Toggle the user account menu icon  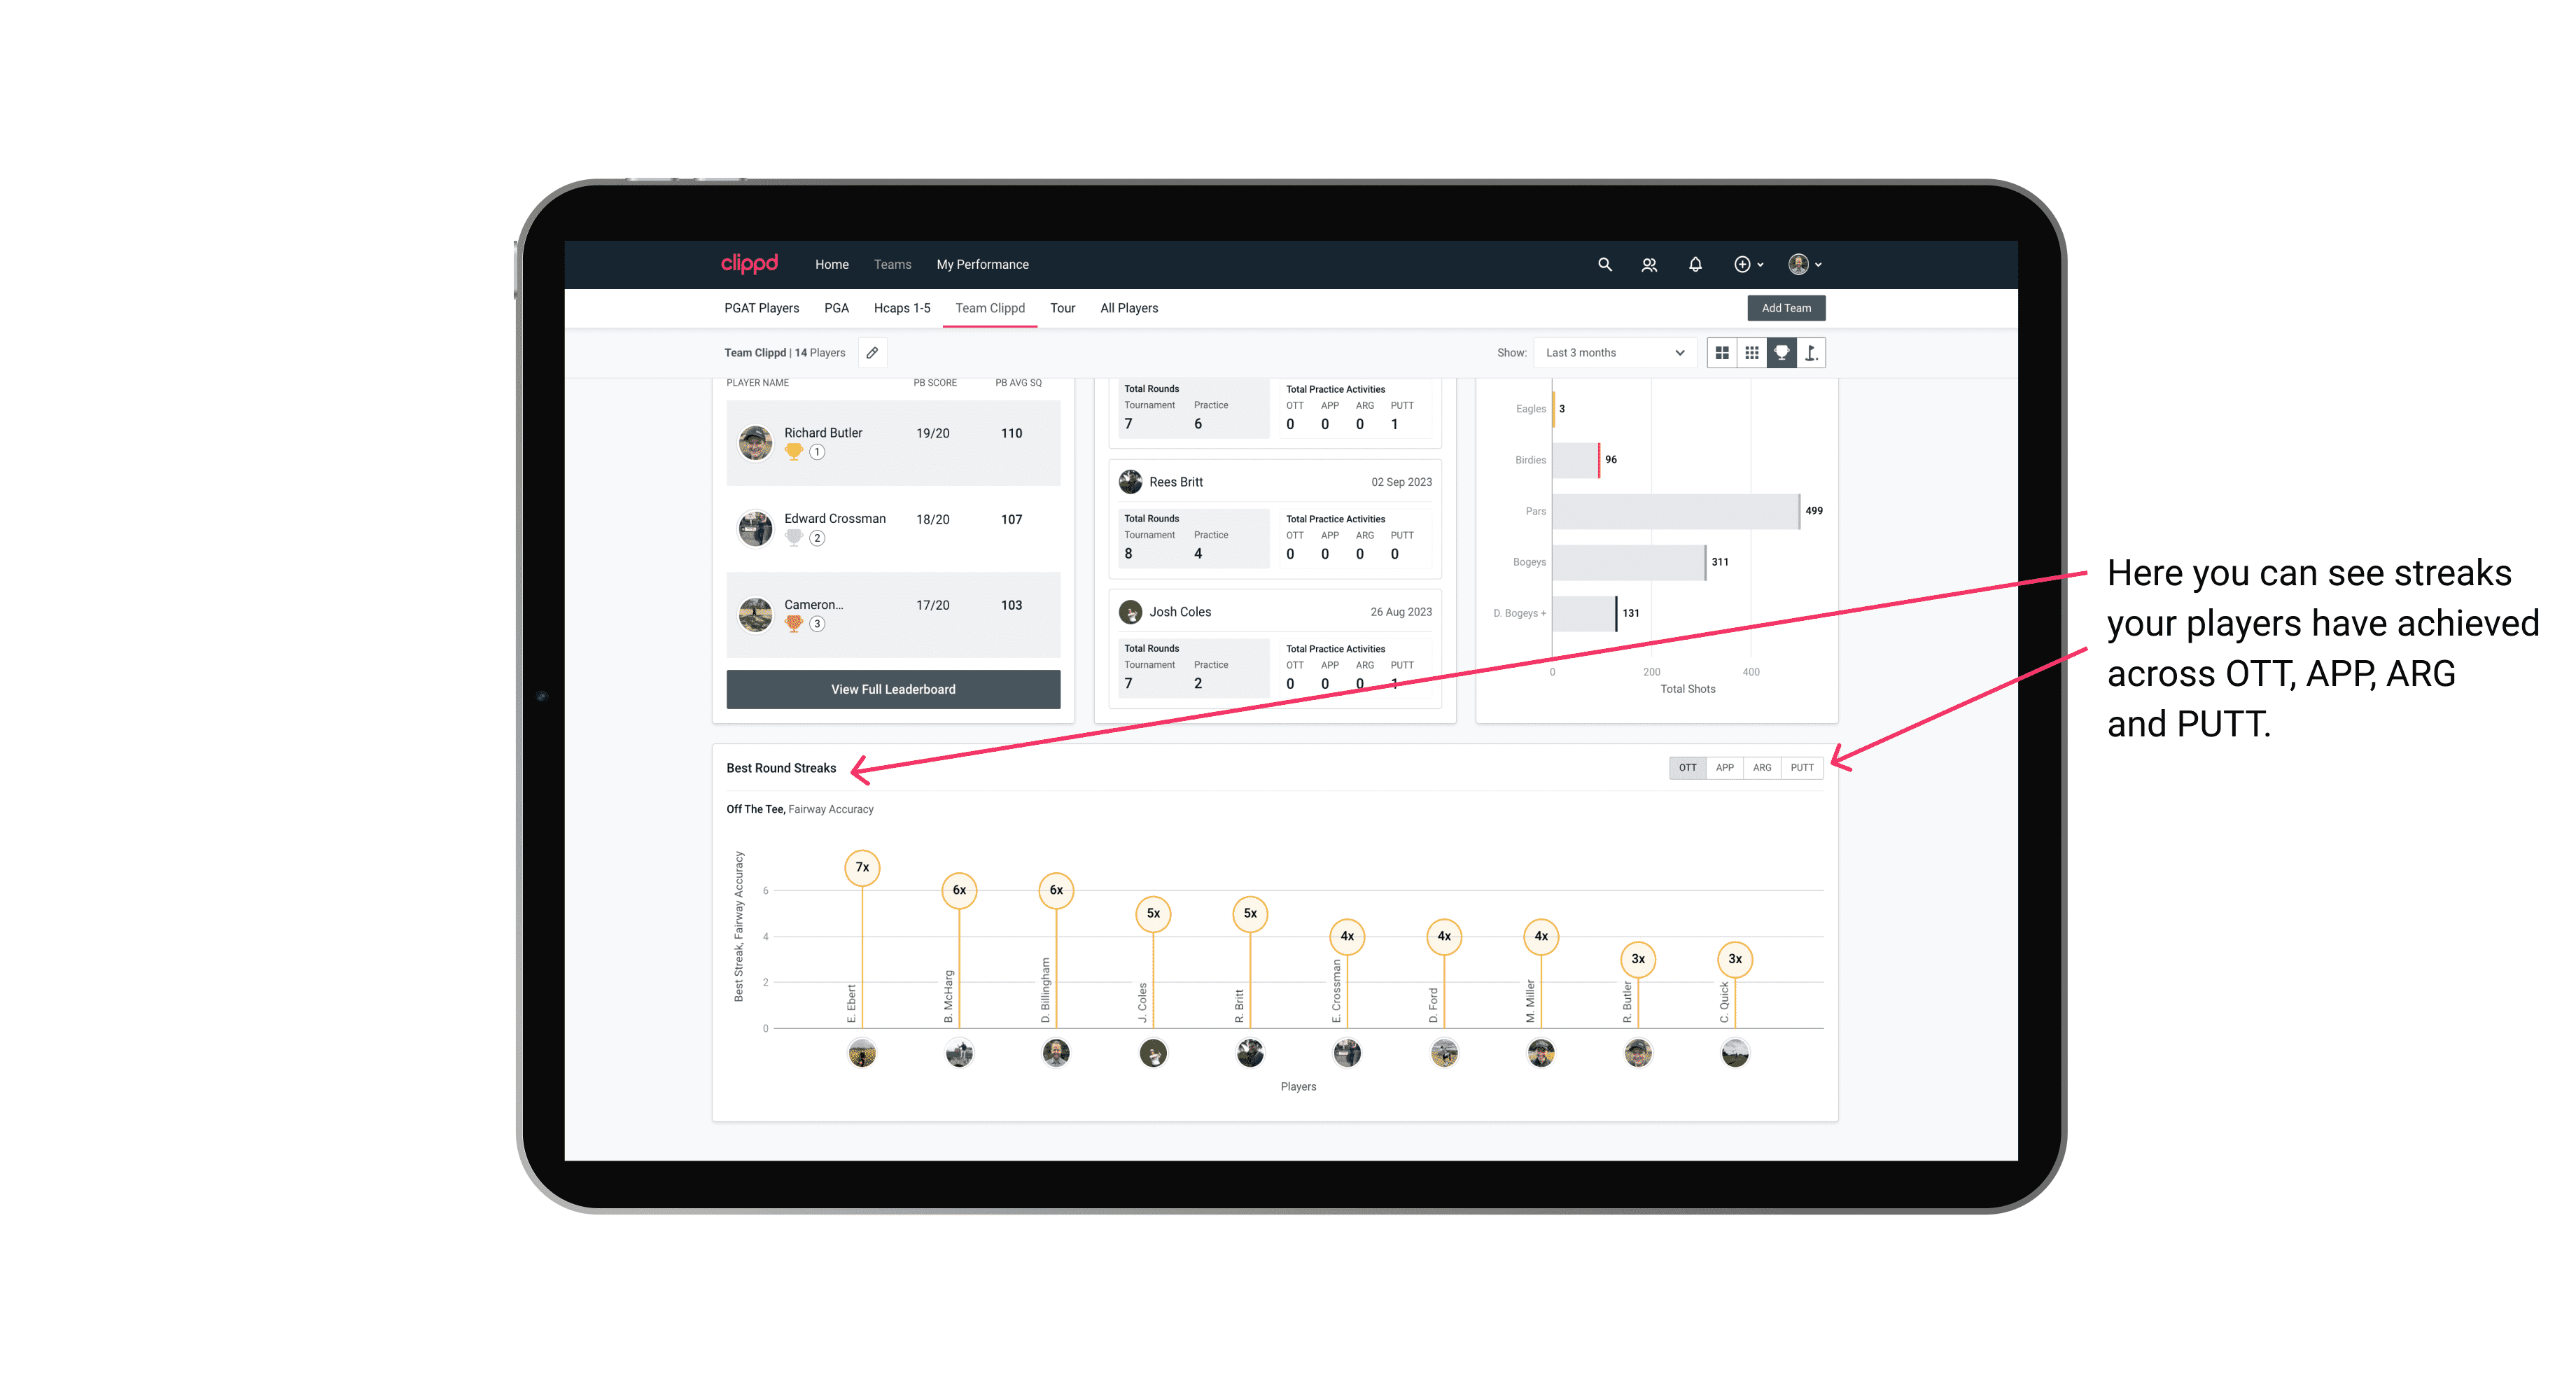[1805, 265]
